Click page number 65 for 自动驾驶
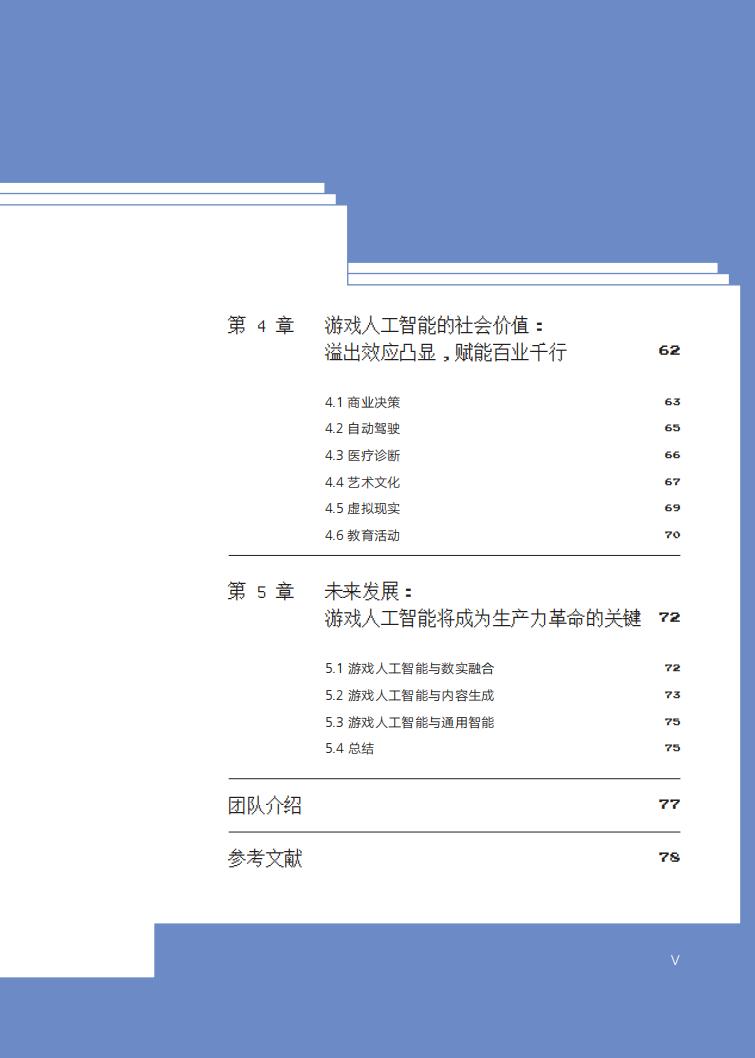 pos(672,428)
